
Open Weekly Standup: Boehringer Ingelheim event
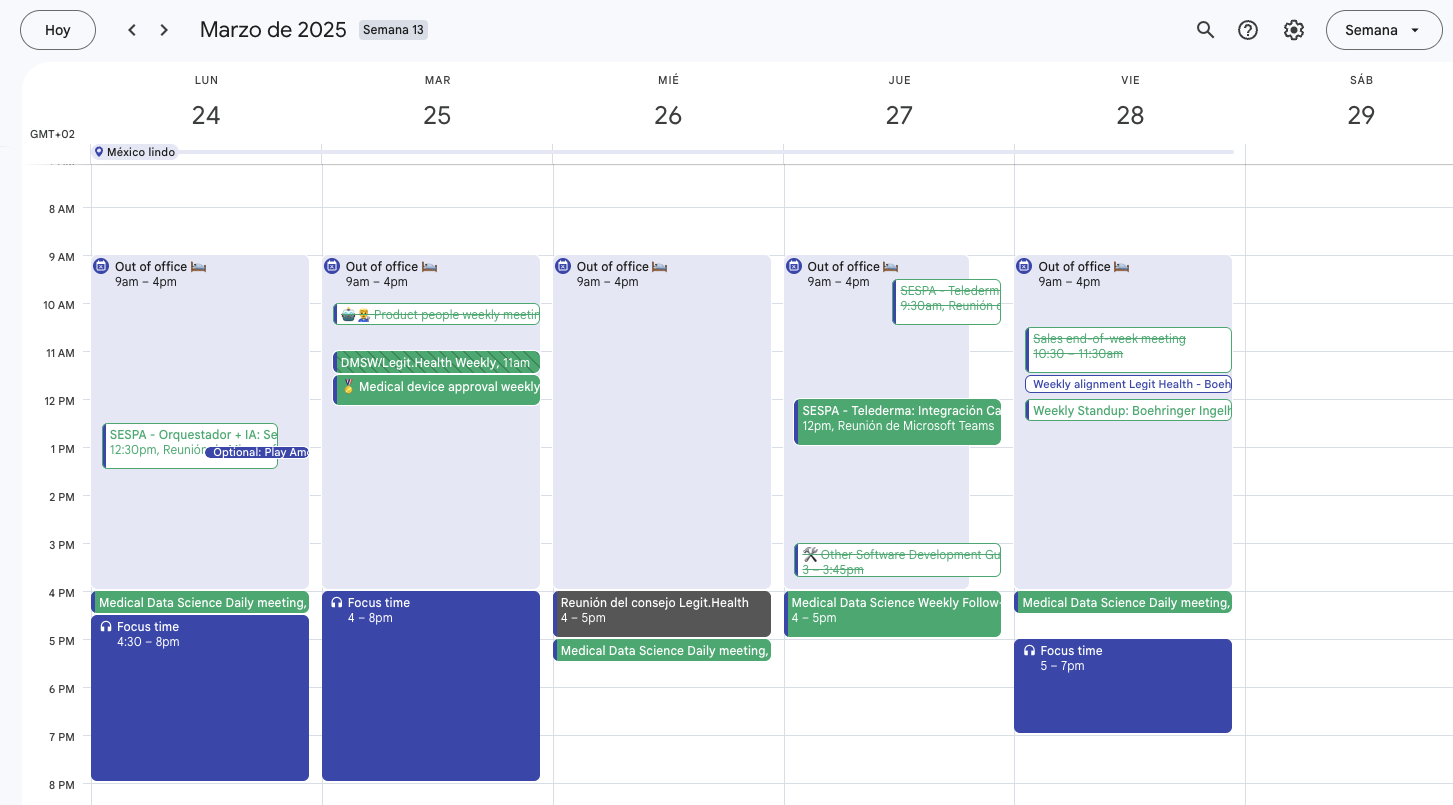tap(1129, 411)
